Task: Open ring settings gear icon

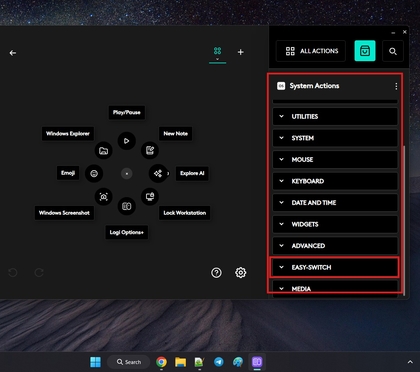Action: pyautogui.click(x=241, y=273)
